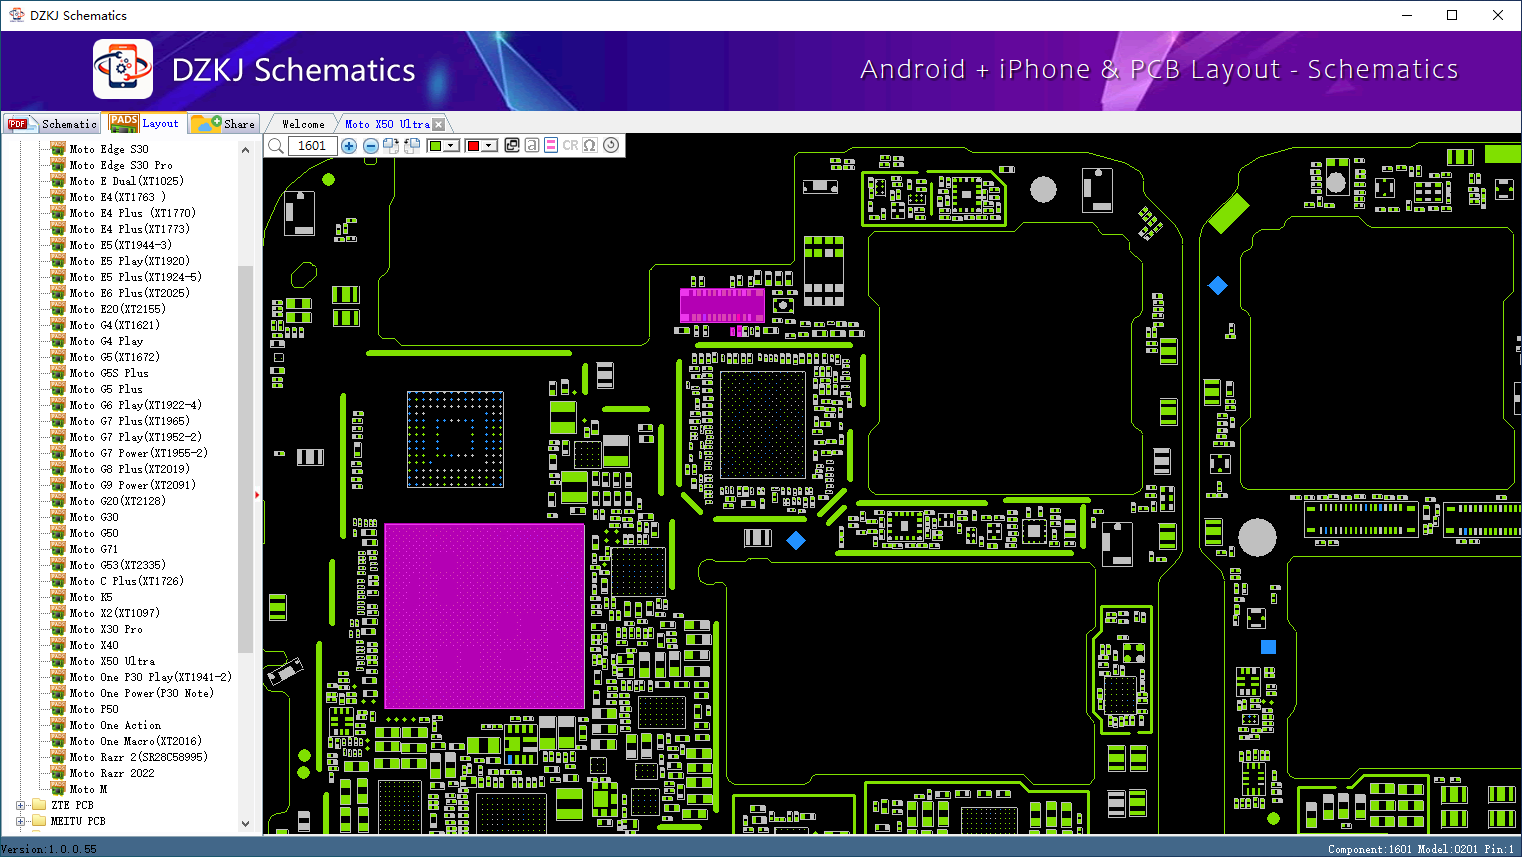Click the PADS icon beside Moto G9 Power
The width and height of the screenshot is (1522, 857).
pos(58,485)
